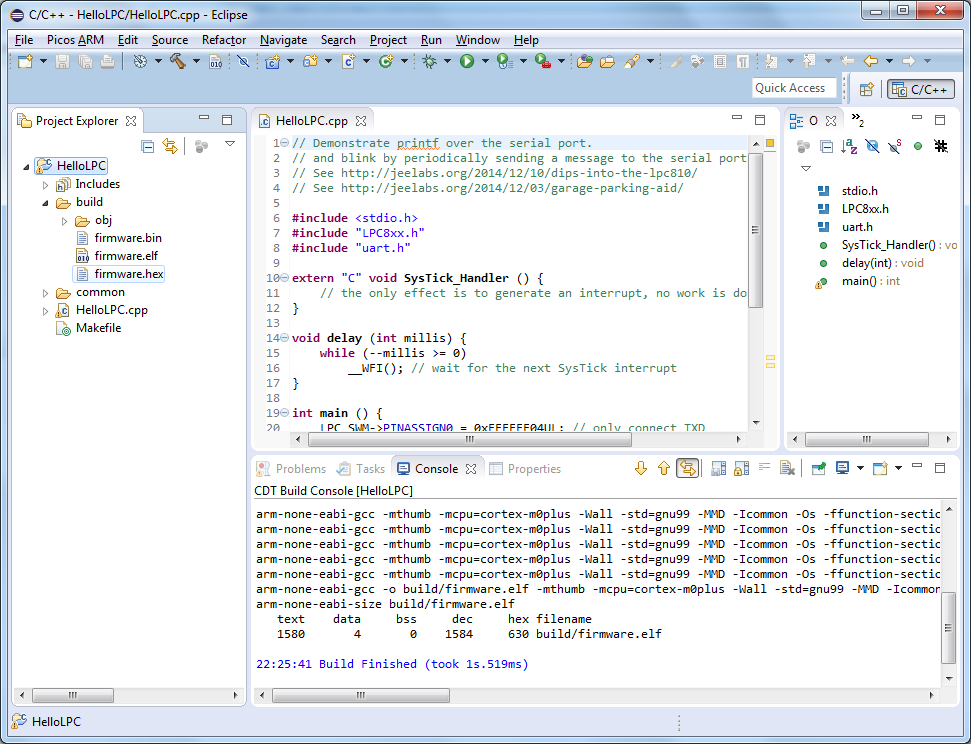Toggle Hide Non-Public Members green dot
The image size is (971, 744).
tap(918, 146)
